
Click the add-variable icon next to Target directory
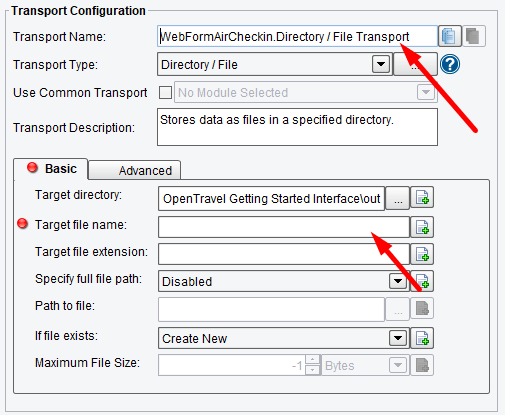(x=422, y=198)
